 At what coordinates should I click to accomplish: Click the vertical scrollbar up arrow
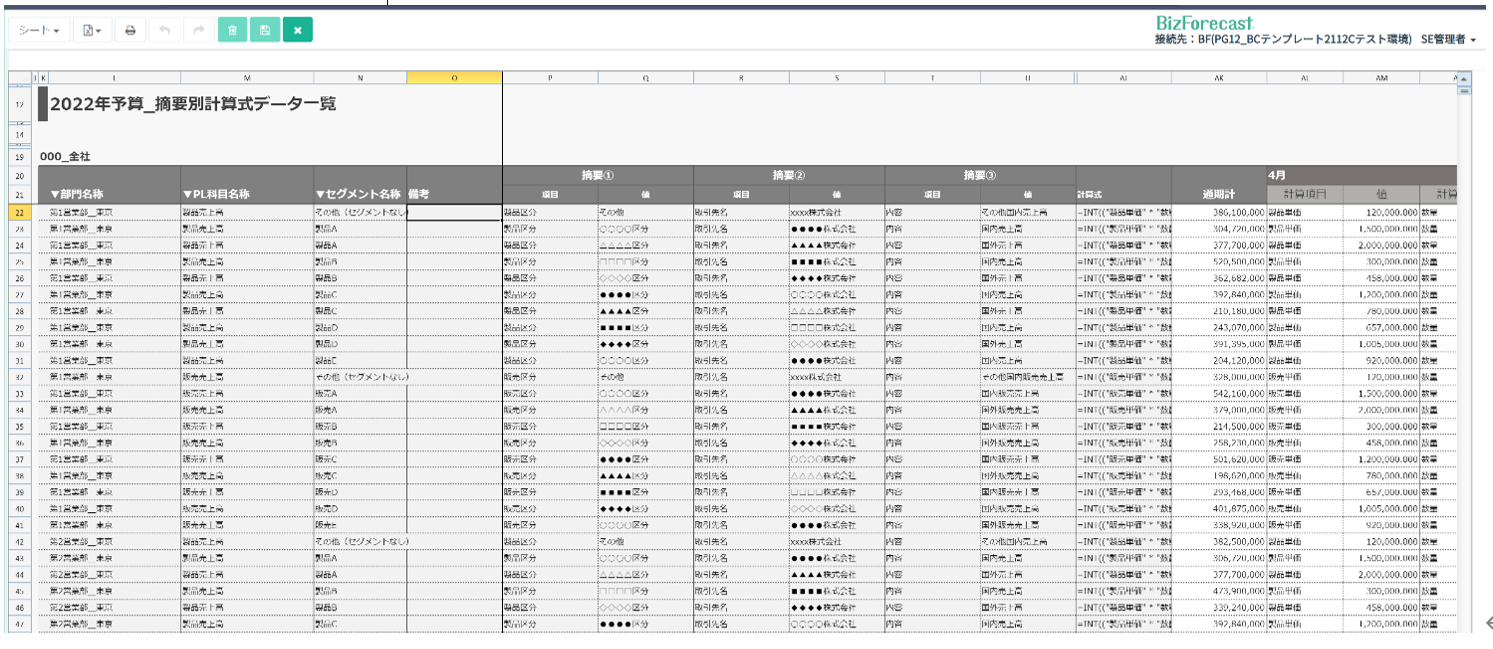(1464, 78)
